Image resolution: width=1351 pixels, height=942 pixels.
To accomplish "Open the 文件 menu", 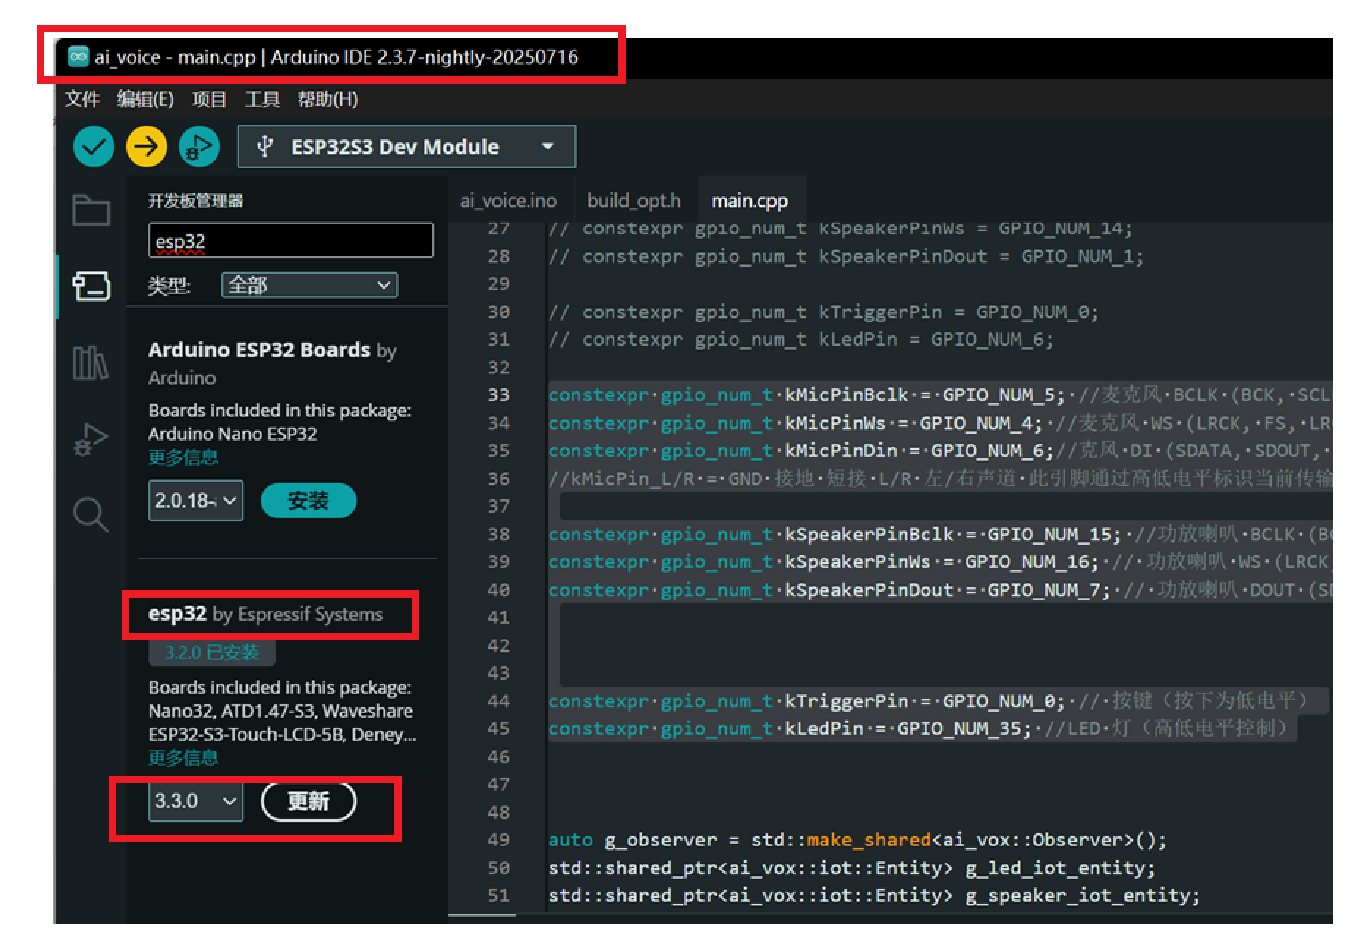I will pos(82,99).
